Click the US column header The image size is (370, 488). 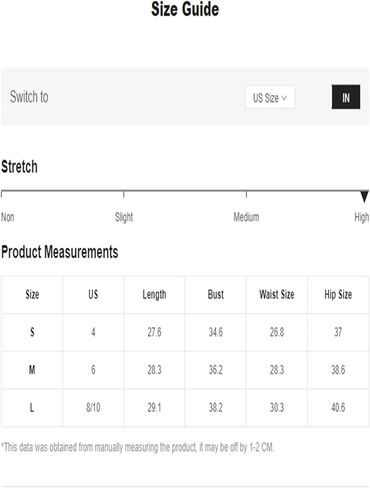(x=93, y=295)
